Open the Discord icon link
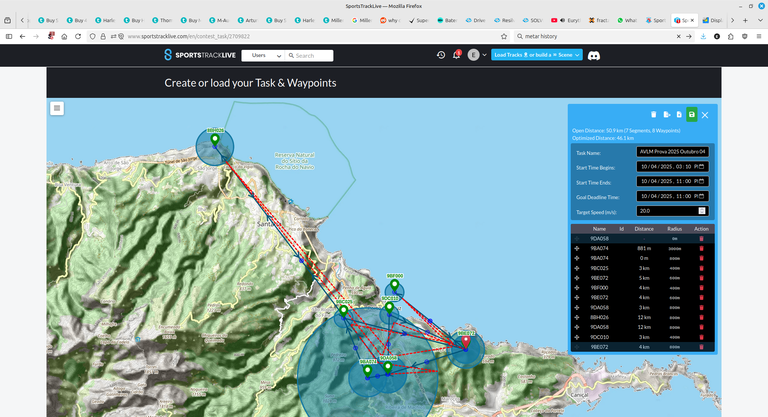Screen dimensions: 768x417 (x=594, y=55)
